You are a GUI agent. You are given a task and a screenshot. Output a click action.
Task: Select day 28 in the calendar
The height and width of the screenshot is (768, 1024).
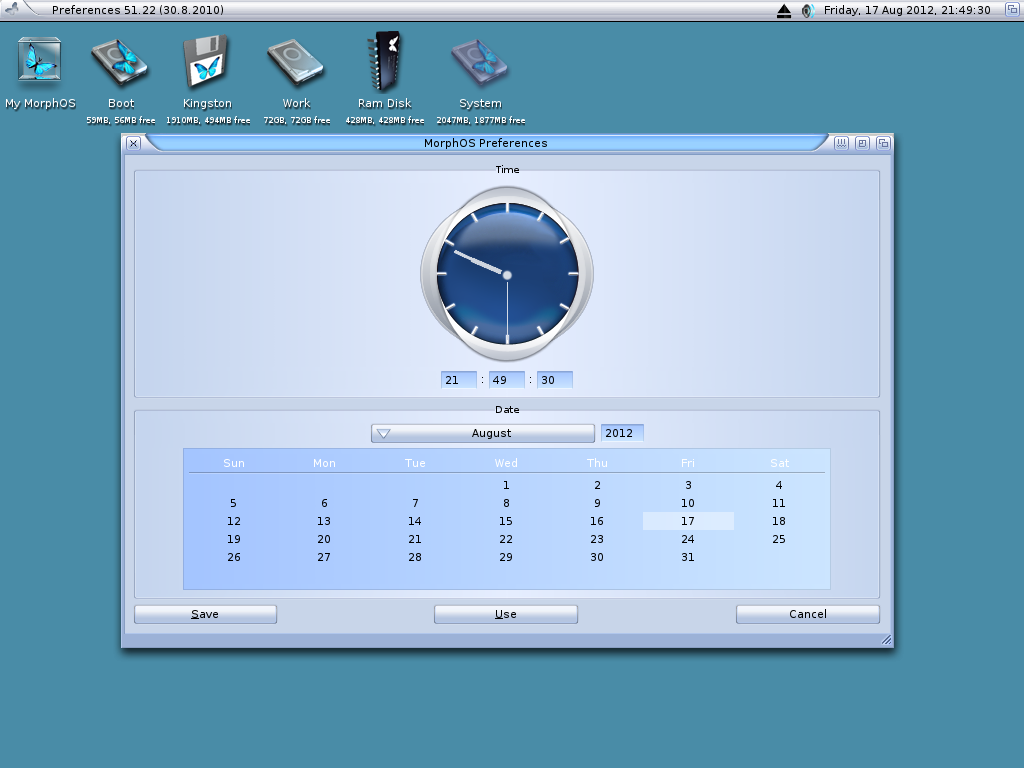point(415,557)
